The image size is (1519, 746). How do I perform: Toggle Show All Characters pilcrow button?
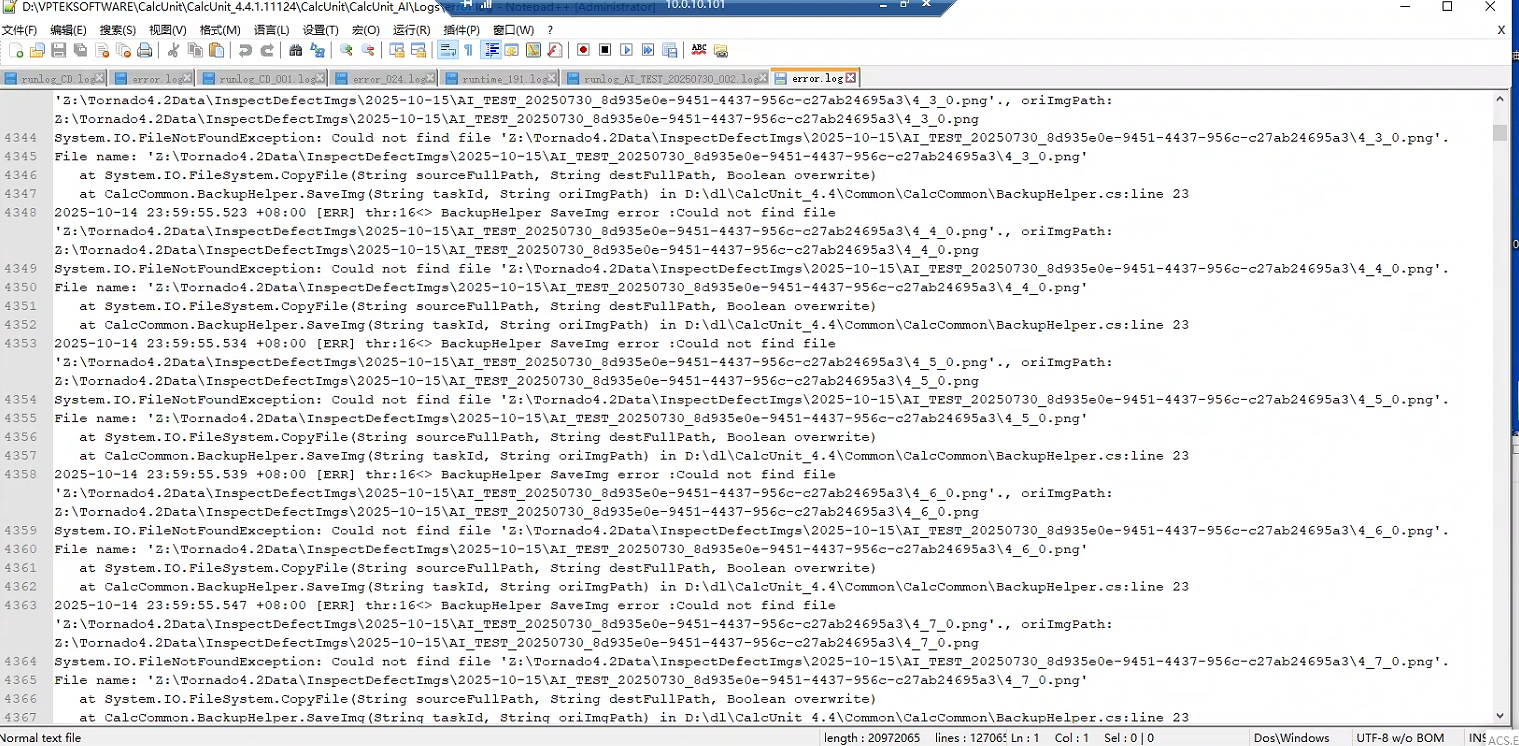coord(468,50)
